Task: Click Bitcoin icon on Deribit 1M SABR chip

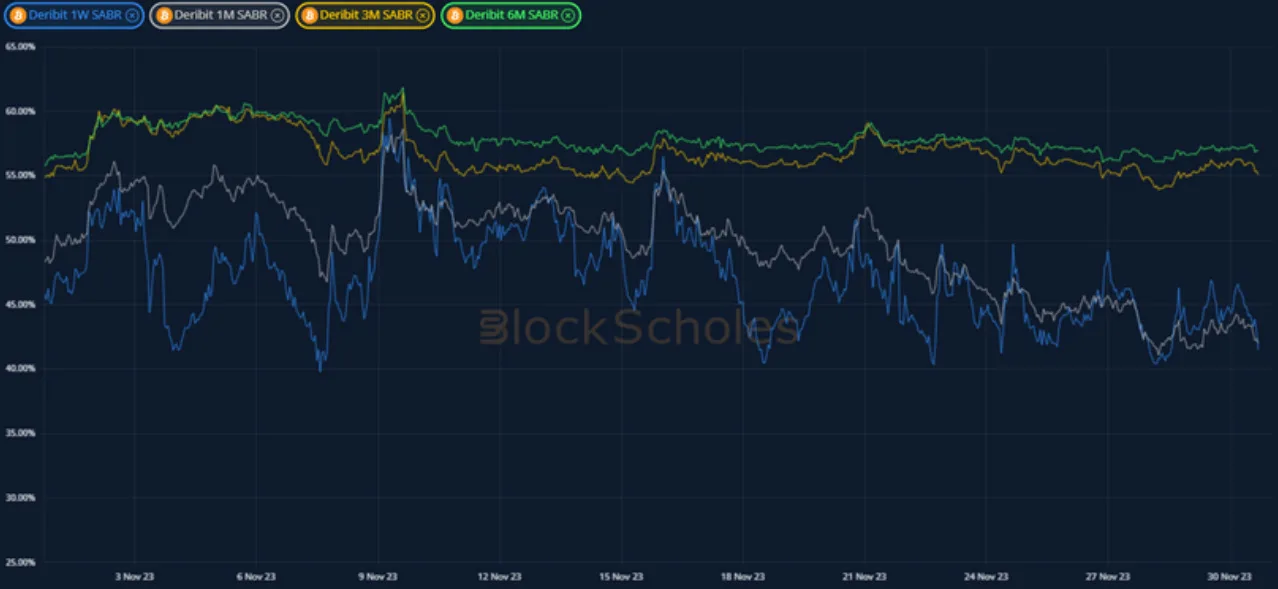Action: click(x=163, y=15)
